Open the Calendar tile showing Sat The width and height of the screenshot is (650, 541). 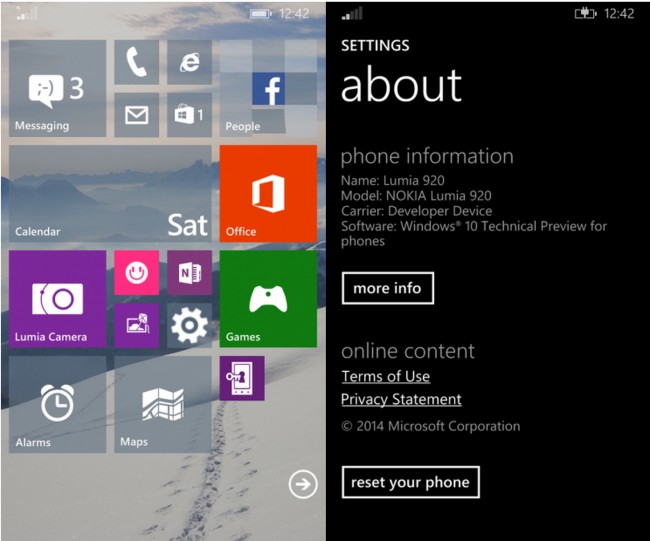(x=110, y=194)
